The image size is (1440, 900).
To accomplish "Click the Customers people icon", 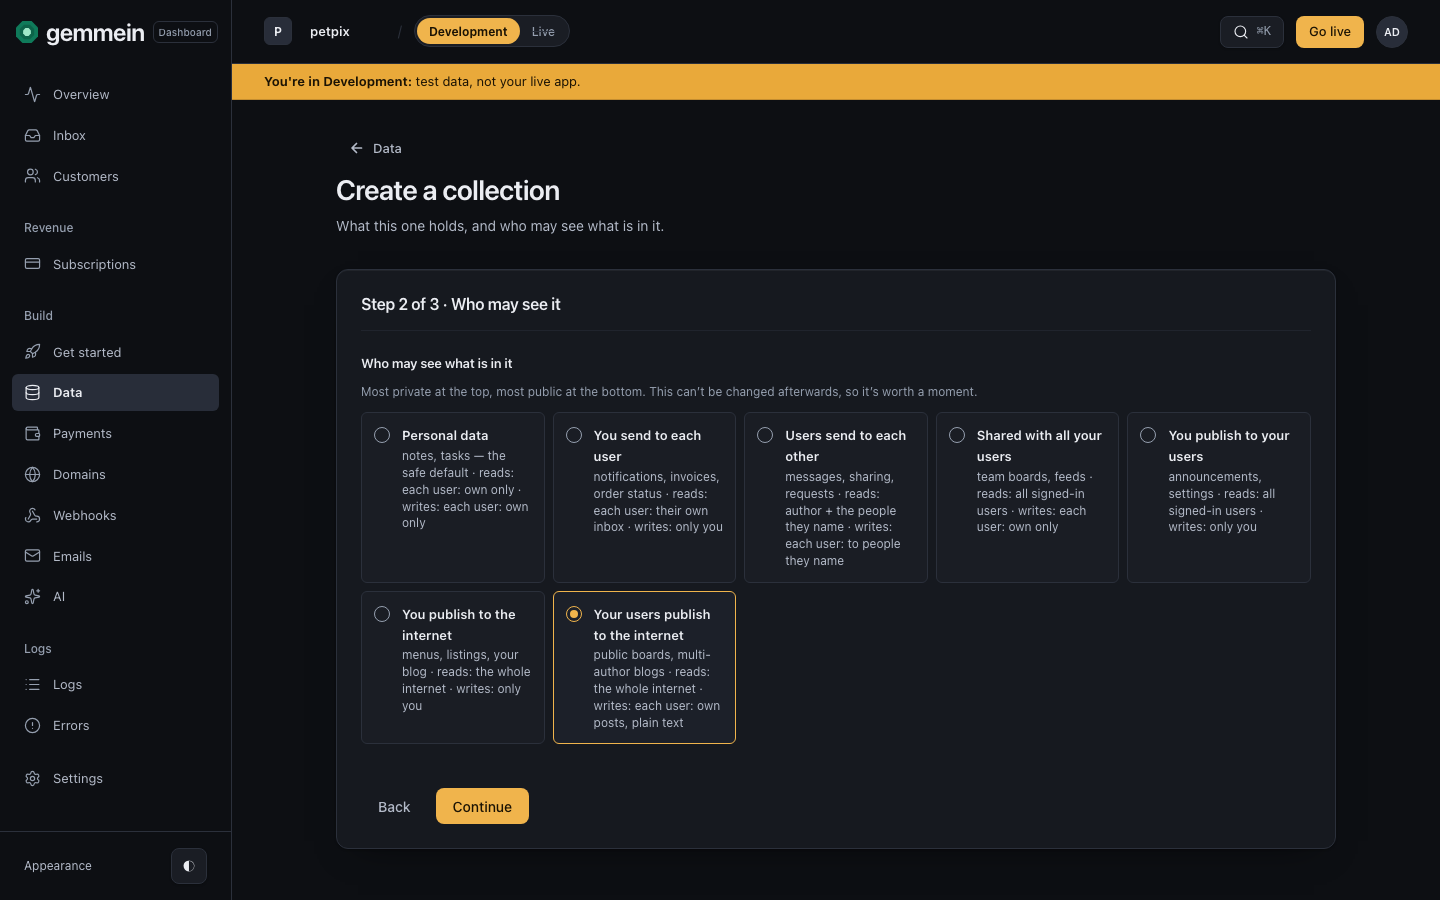I will point(33,176).
